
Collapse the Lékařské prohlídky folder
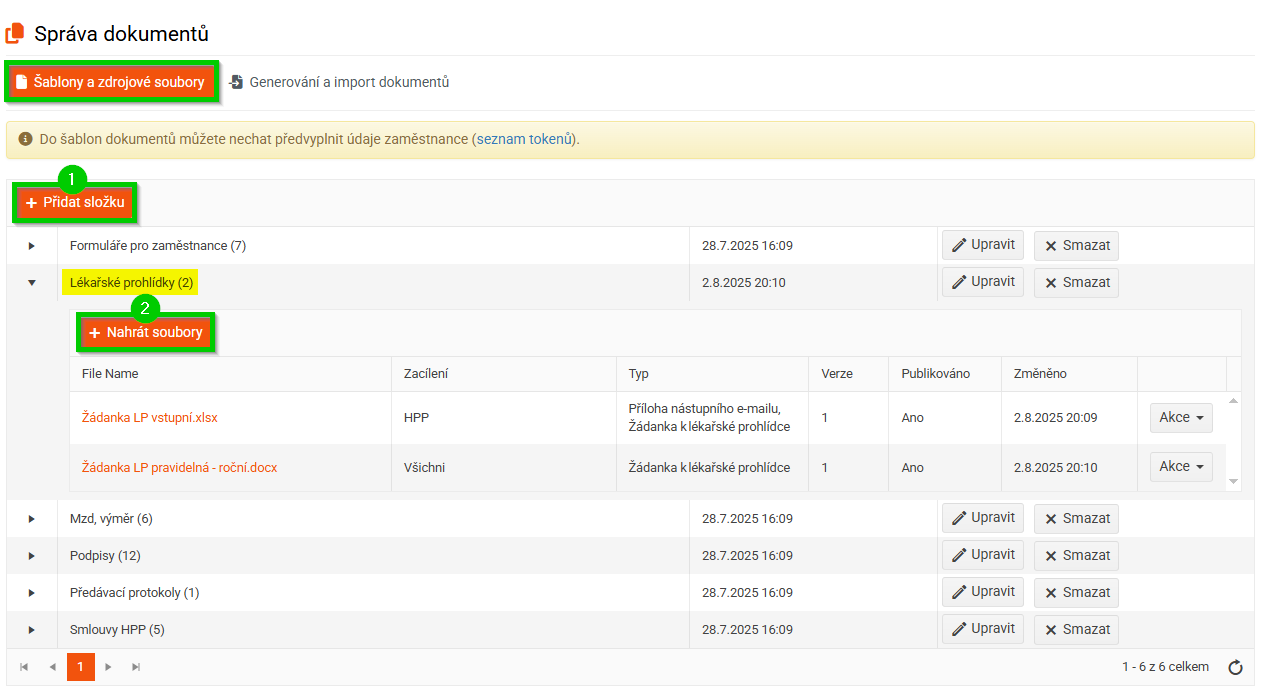click(x=31, y=283)
